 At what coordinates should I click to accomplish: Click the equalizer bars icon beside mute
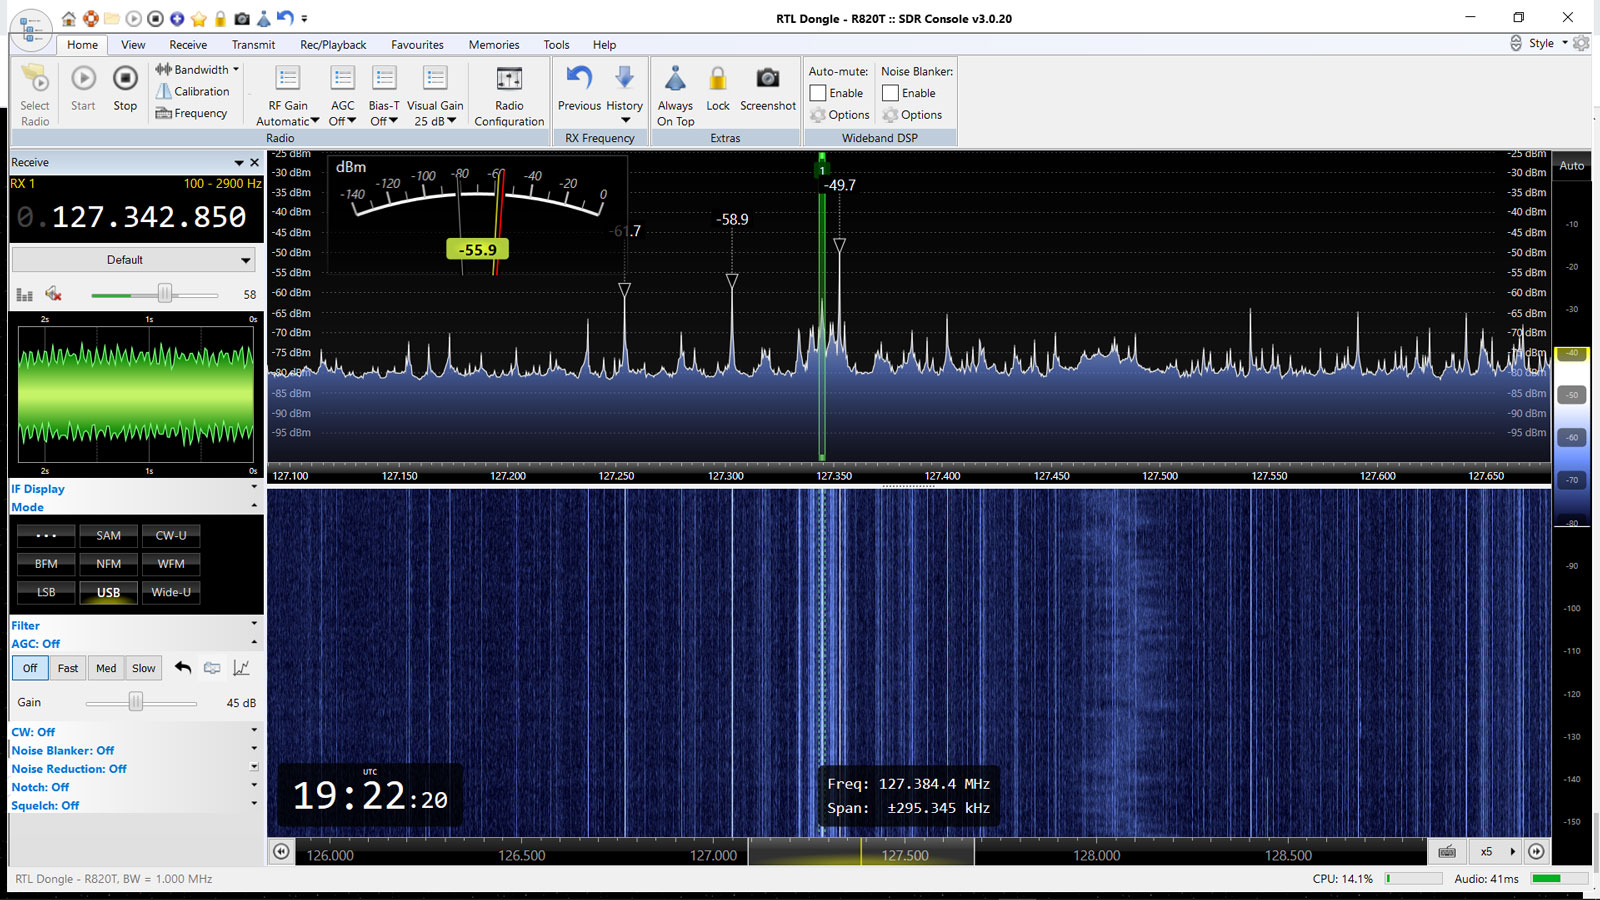click(x=25, y=294)
